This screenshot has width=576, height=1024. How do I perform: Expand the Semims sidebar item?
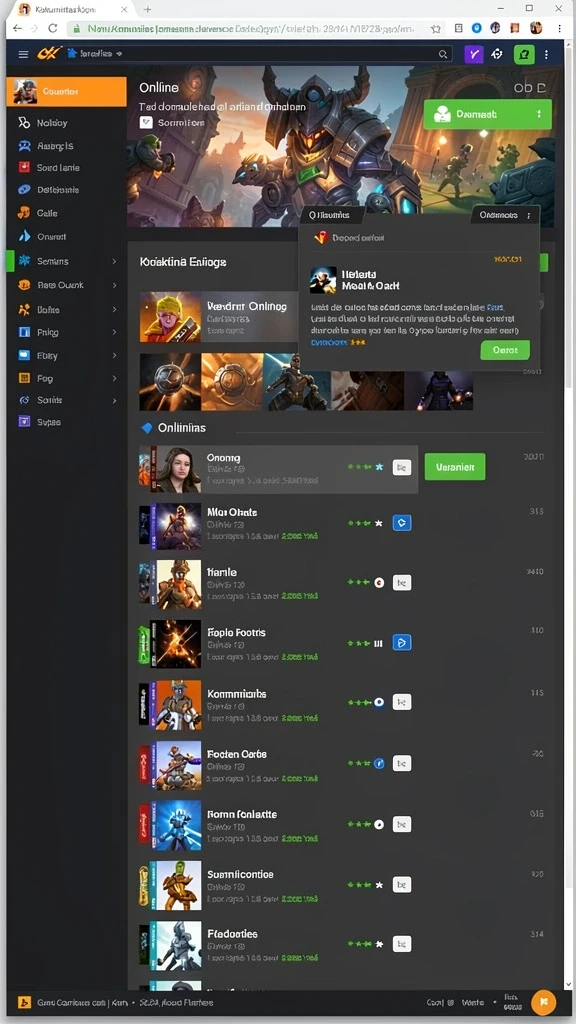tap(114, 261)
